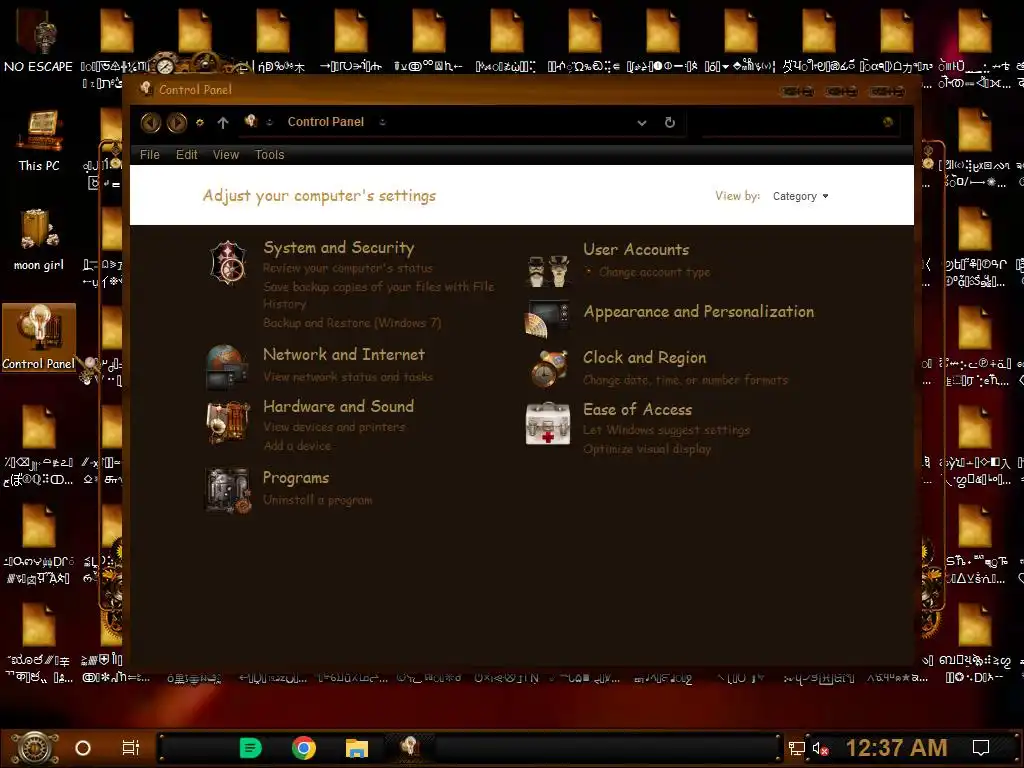
Task: Click the 12:37 AM taskbar clock
Action: pyautogui.click(x=896, y=748)
